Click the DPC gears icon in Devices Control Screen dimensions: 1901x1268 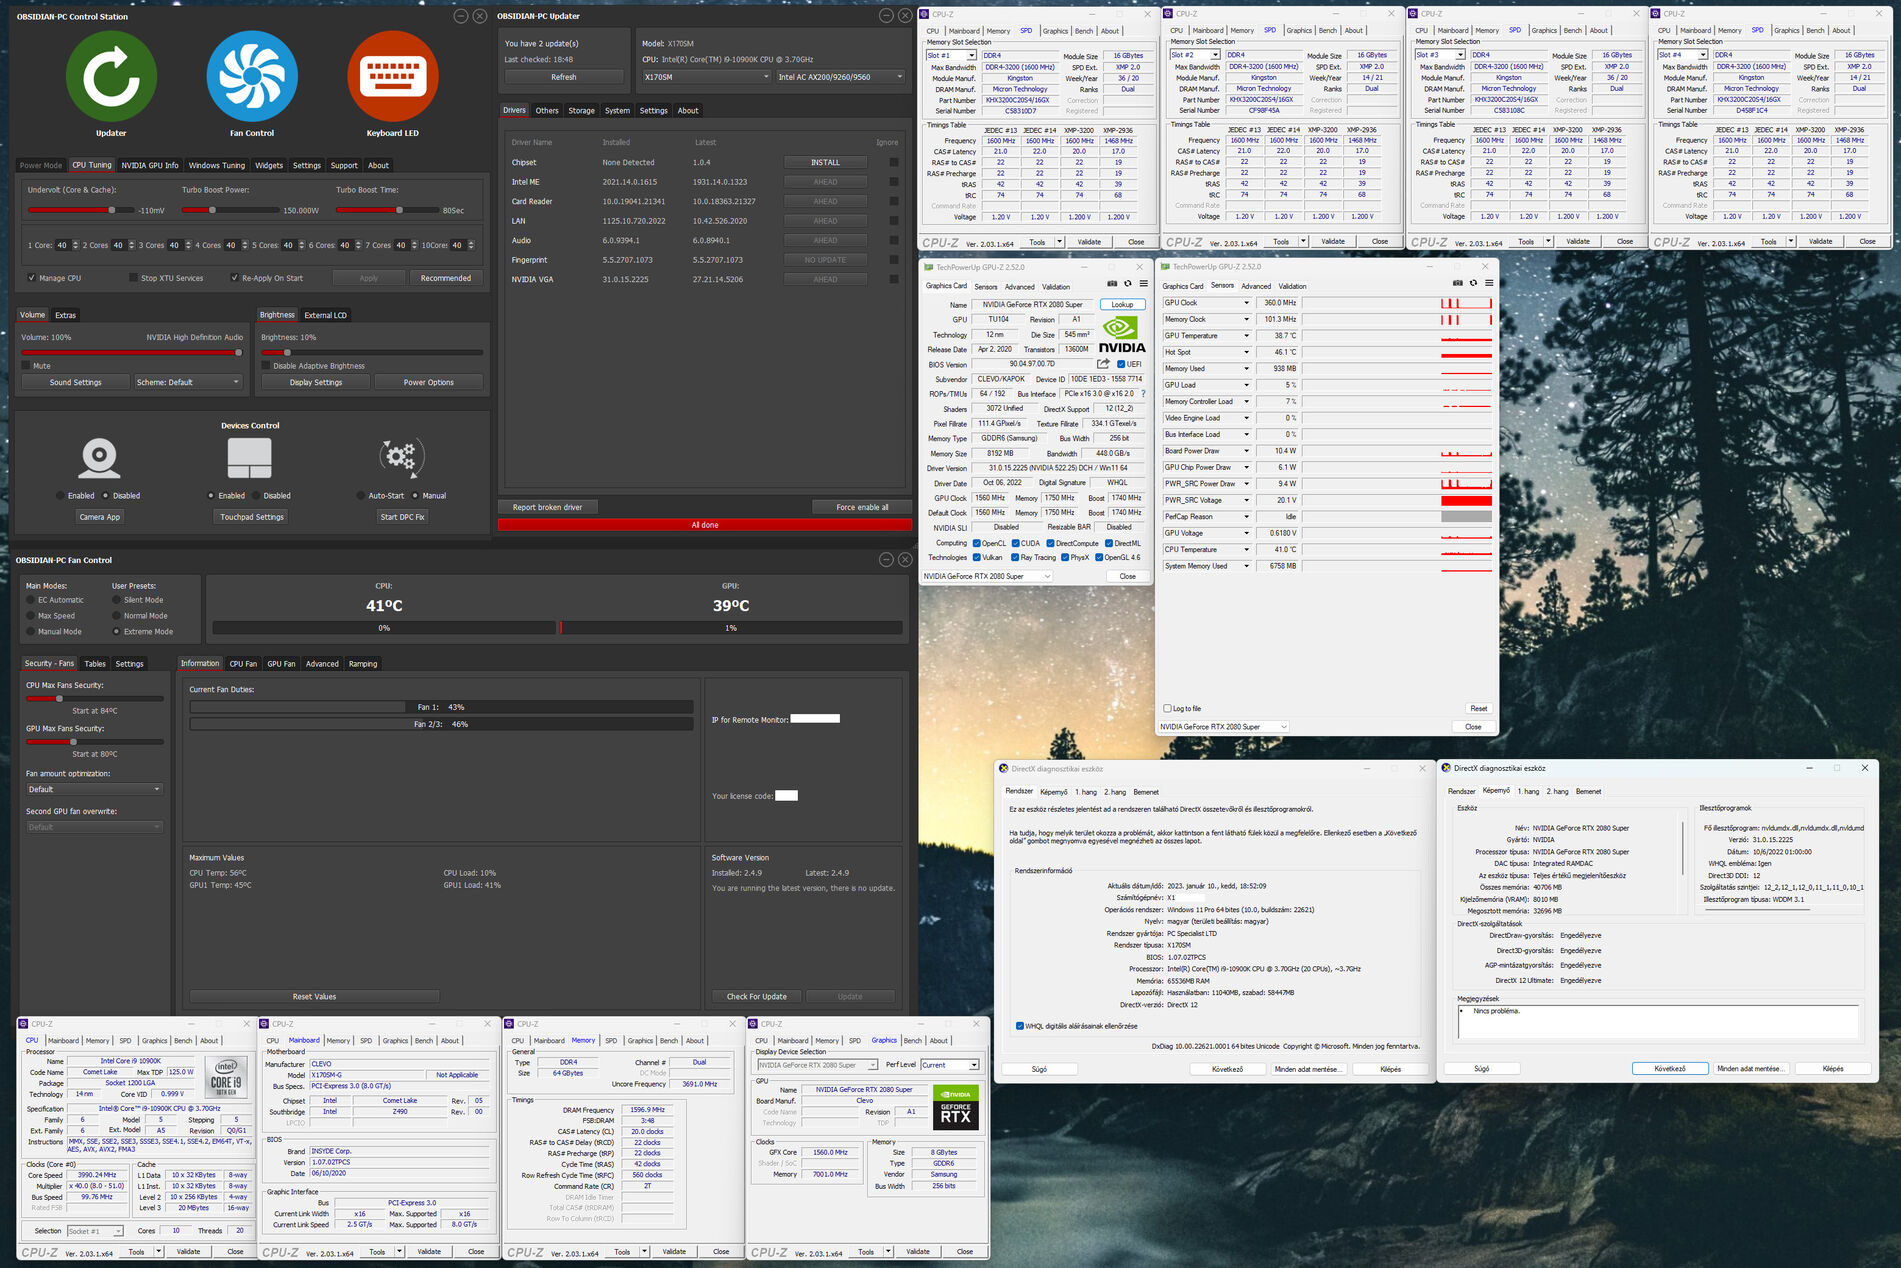[401, 457]
